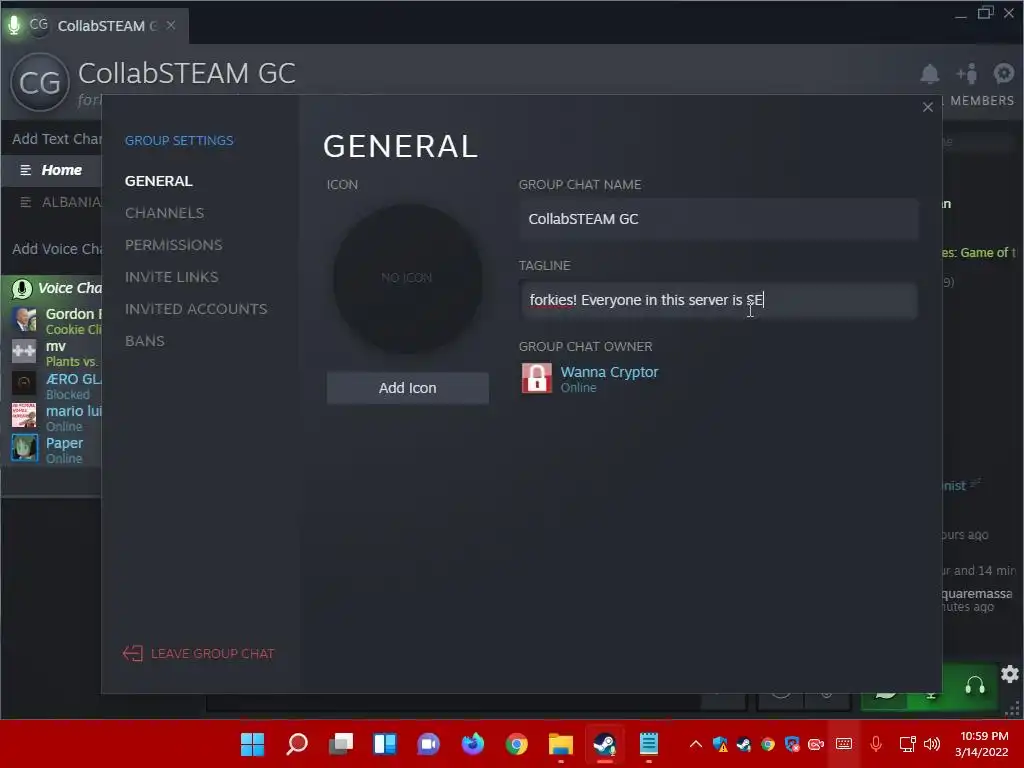Click the Group Chat Name field

point(718,219)
